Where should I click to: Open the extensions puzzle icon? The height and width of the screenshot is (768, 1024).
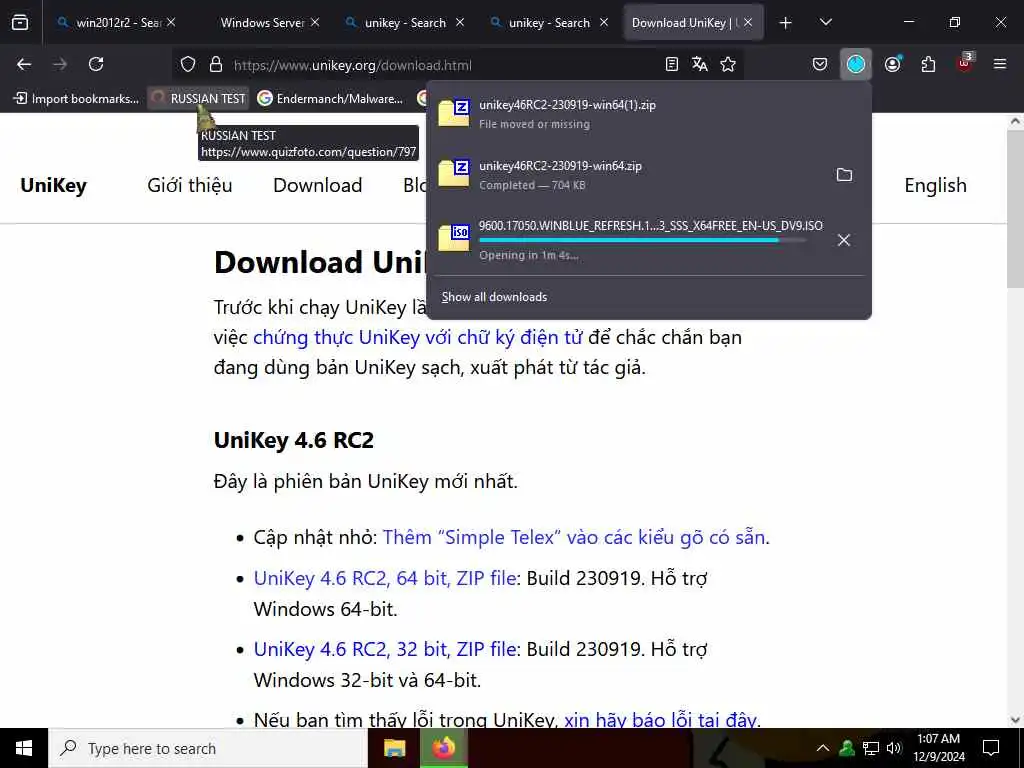pos(928,64)
